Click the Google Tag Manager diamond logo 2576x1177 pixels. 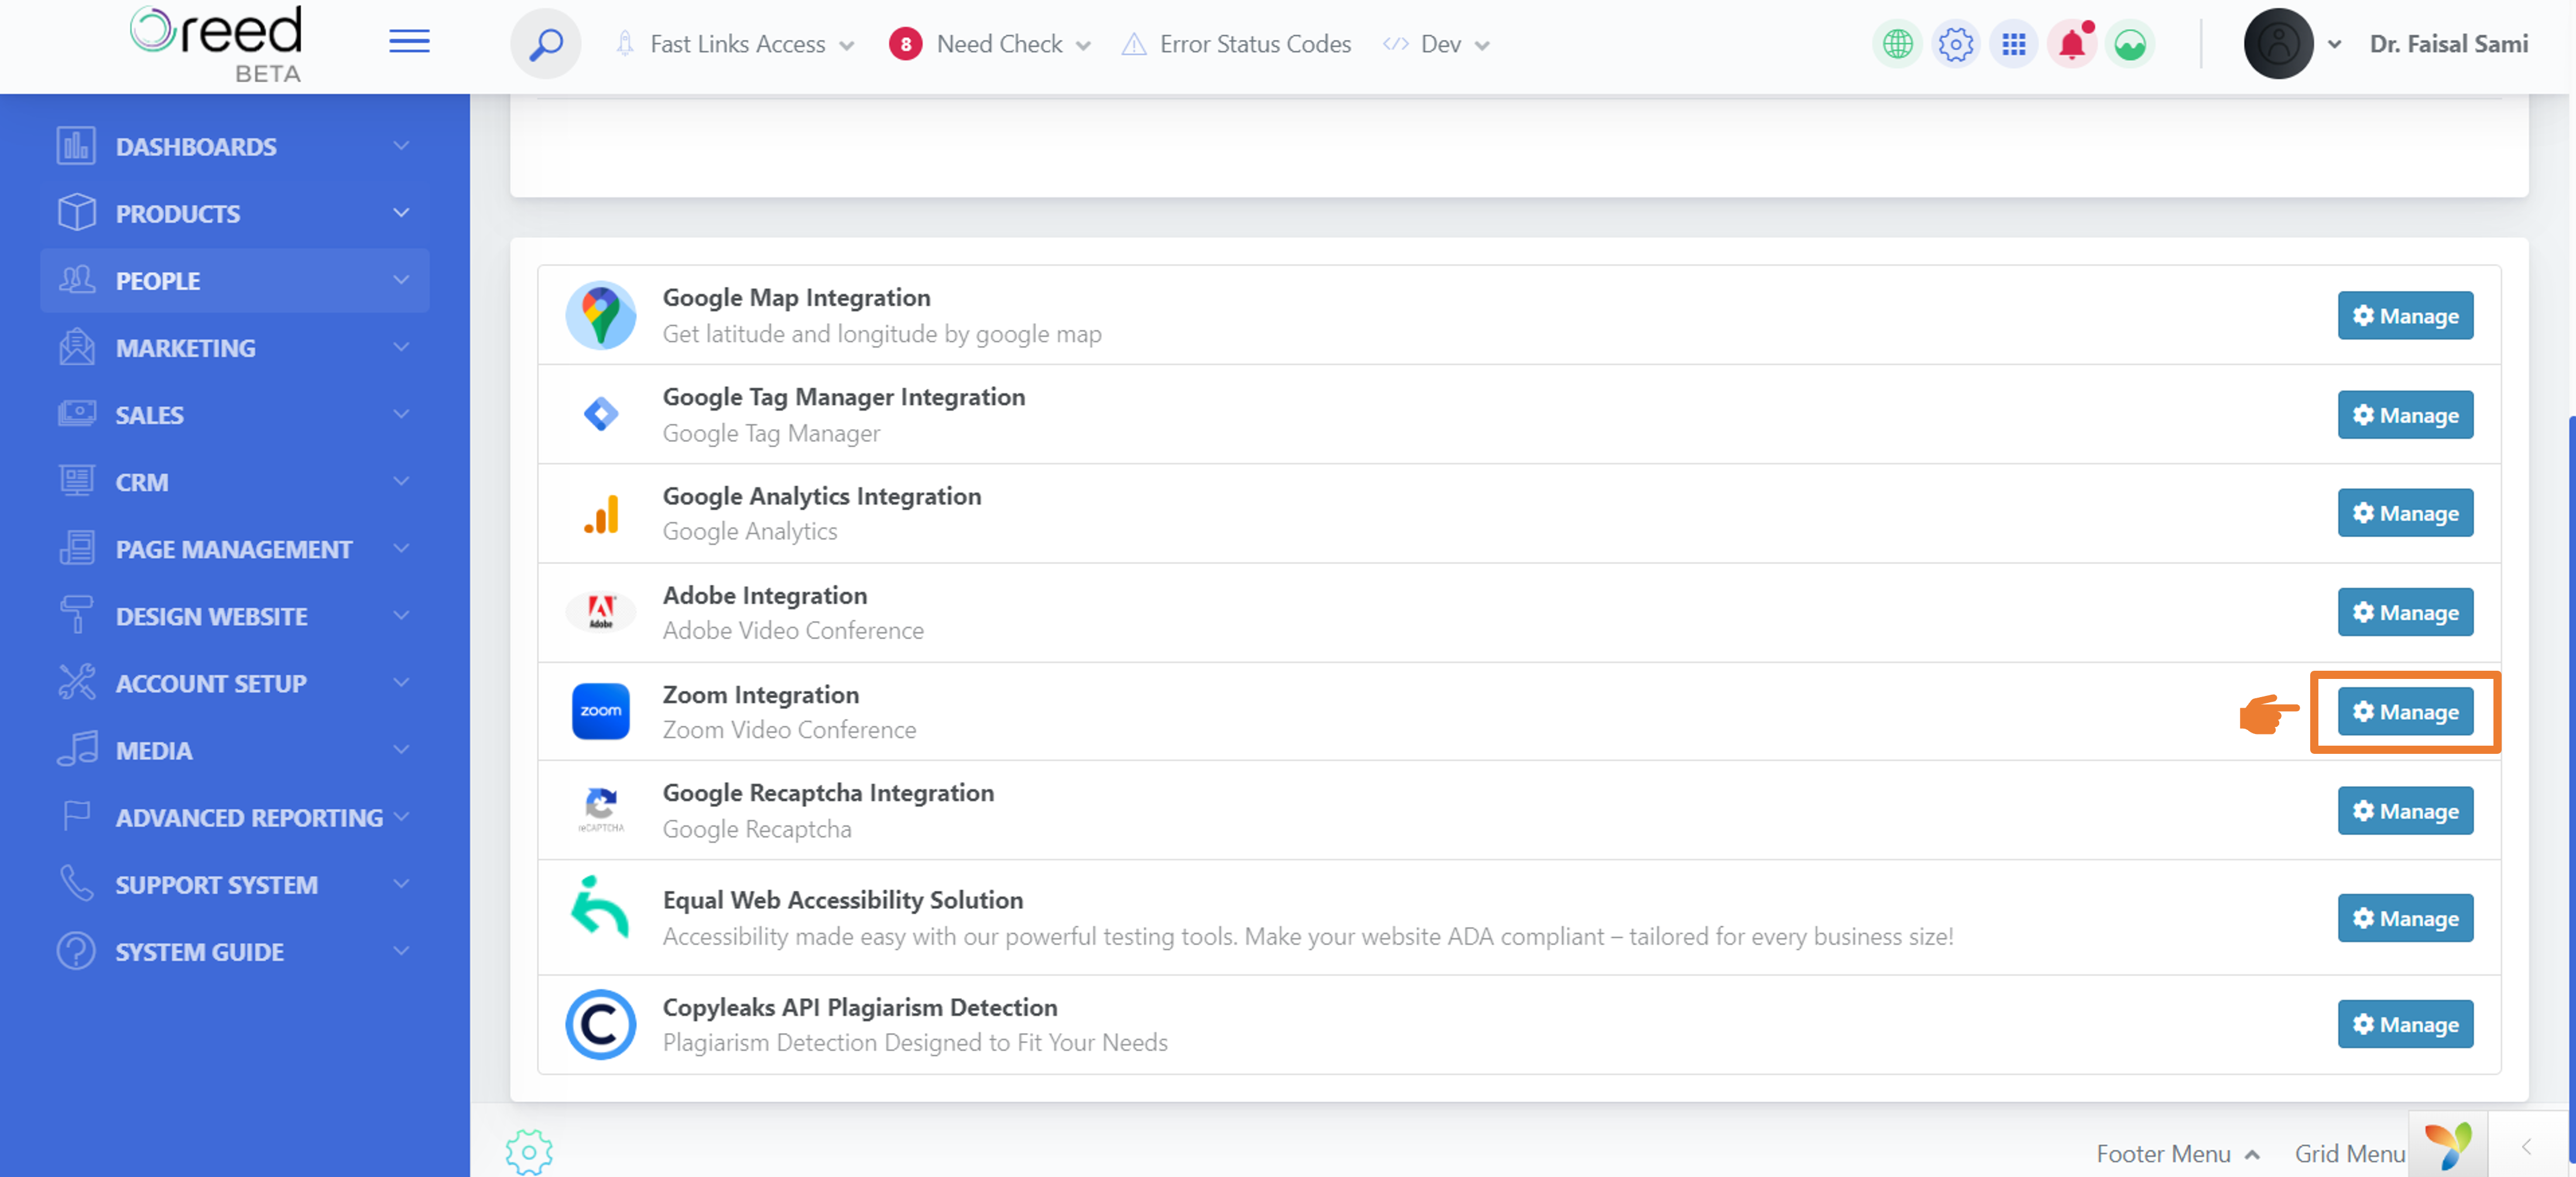click(600, 414)
